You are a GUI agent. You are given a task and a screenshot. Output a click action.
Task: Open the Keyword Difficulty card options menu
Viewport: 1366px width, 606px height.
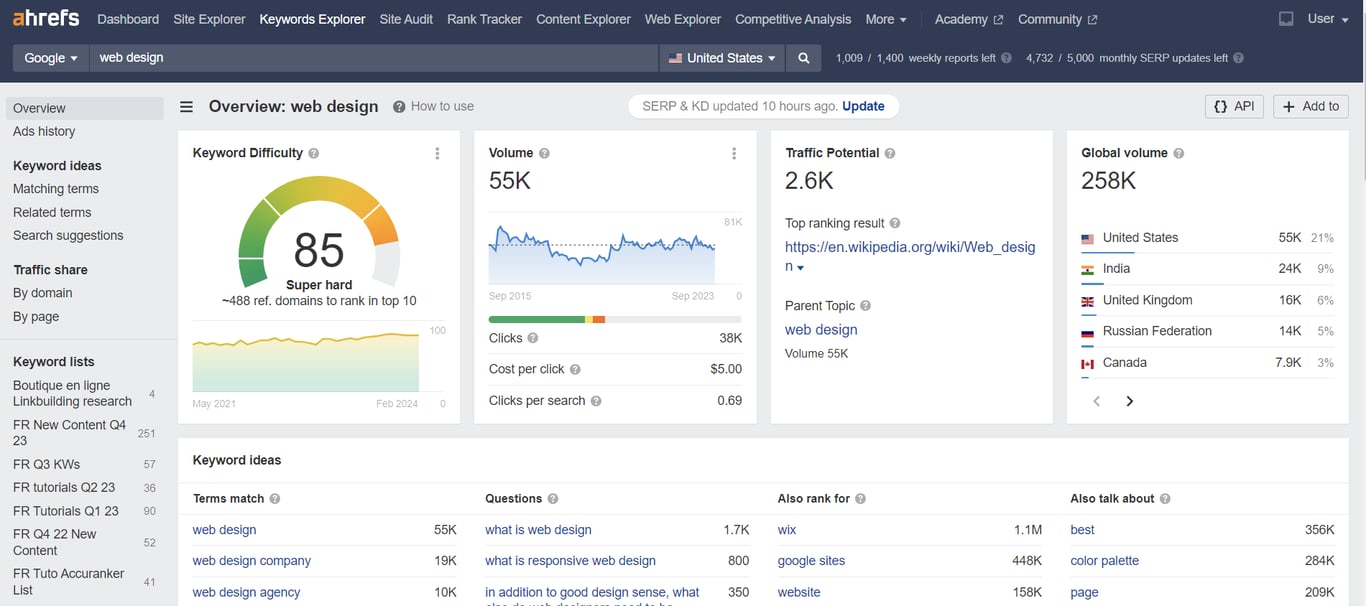point(437,153)
